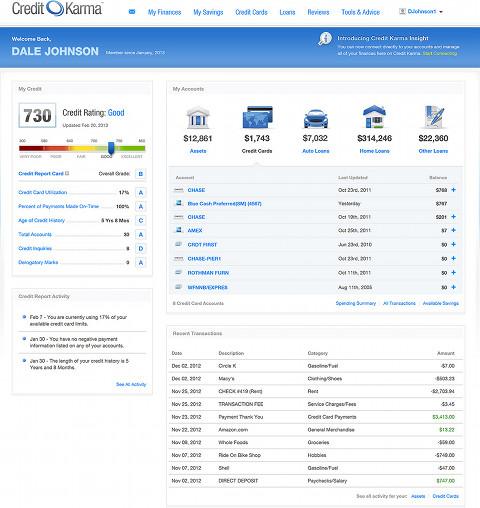Open the Credit Report Card link
The image size is (480, 508).
click(x=41, y=173)
